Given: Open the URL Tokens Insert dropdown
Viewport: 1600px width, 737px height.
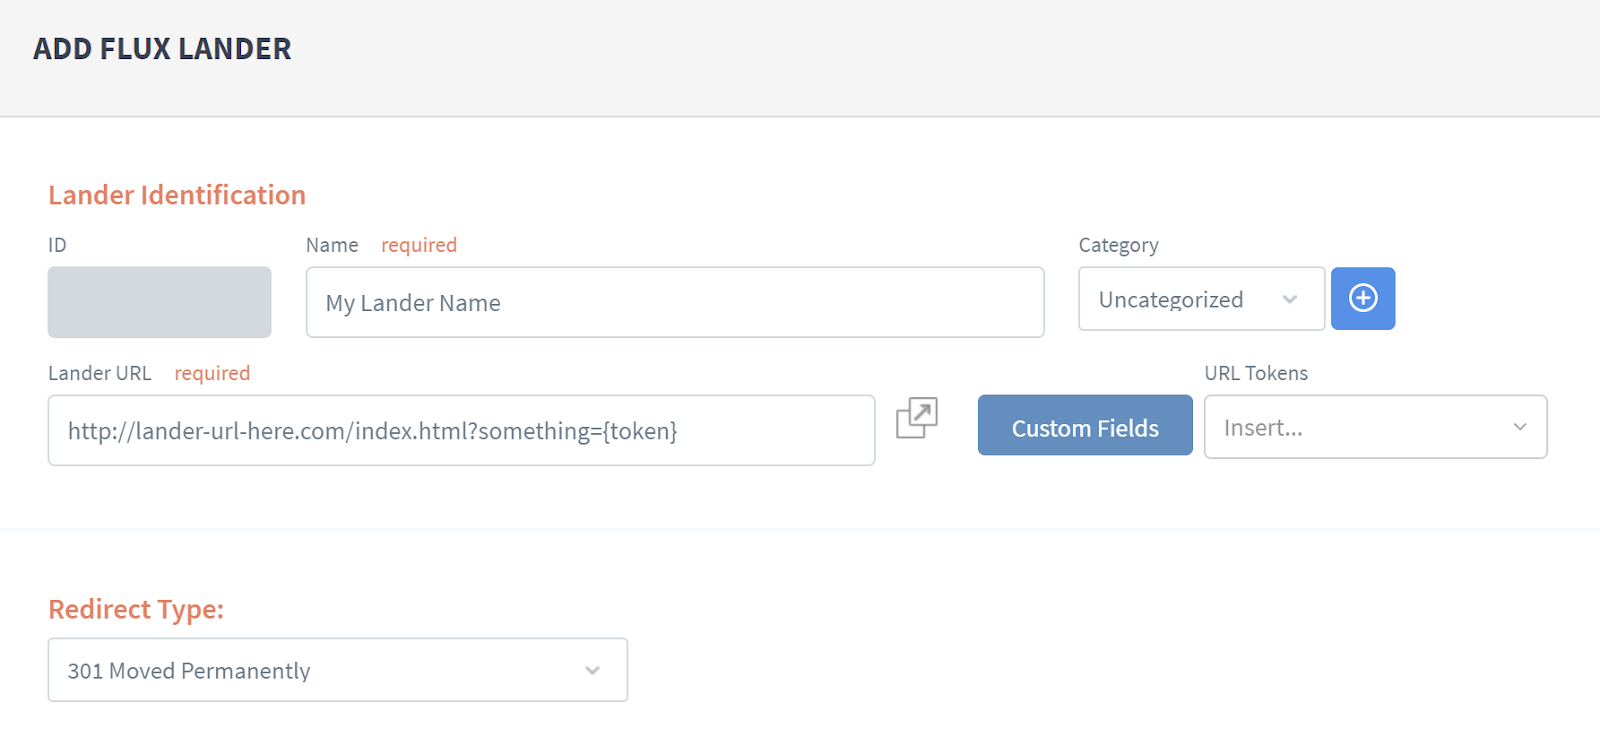Looking at the screenshot, I should pyautogui.click(x=1375, y=427).
